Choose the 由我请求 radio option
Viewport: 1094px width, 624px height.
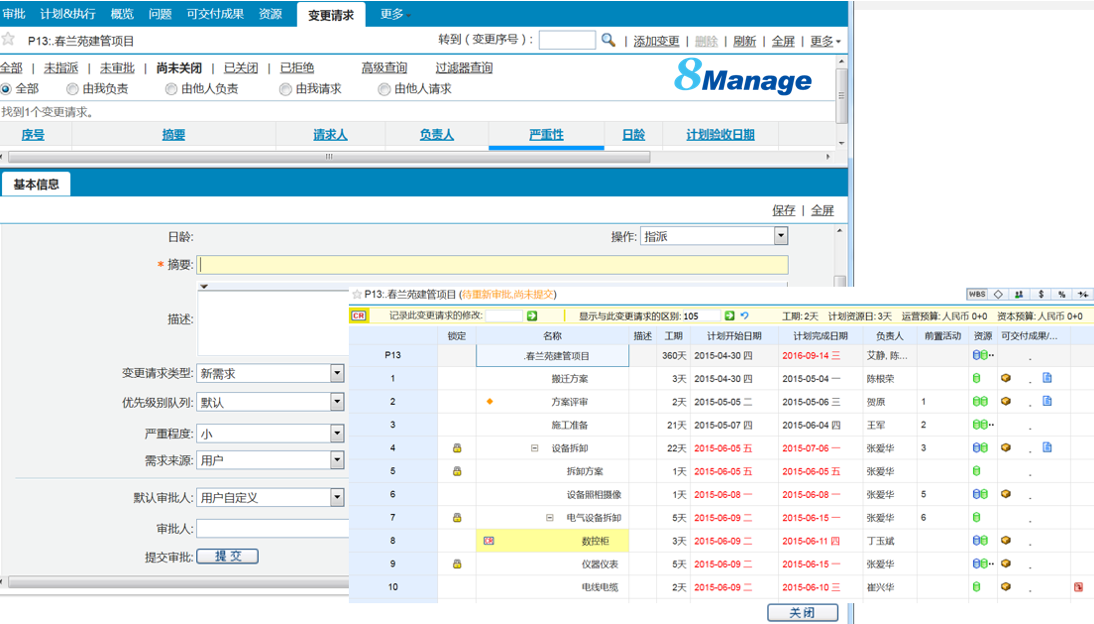(285, 89)
